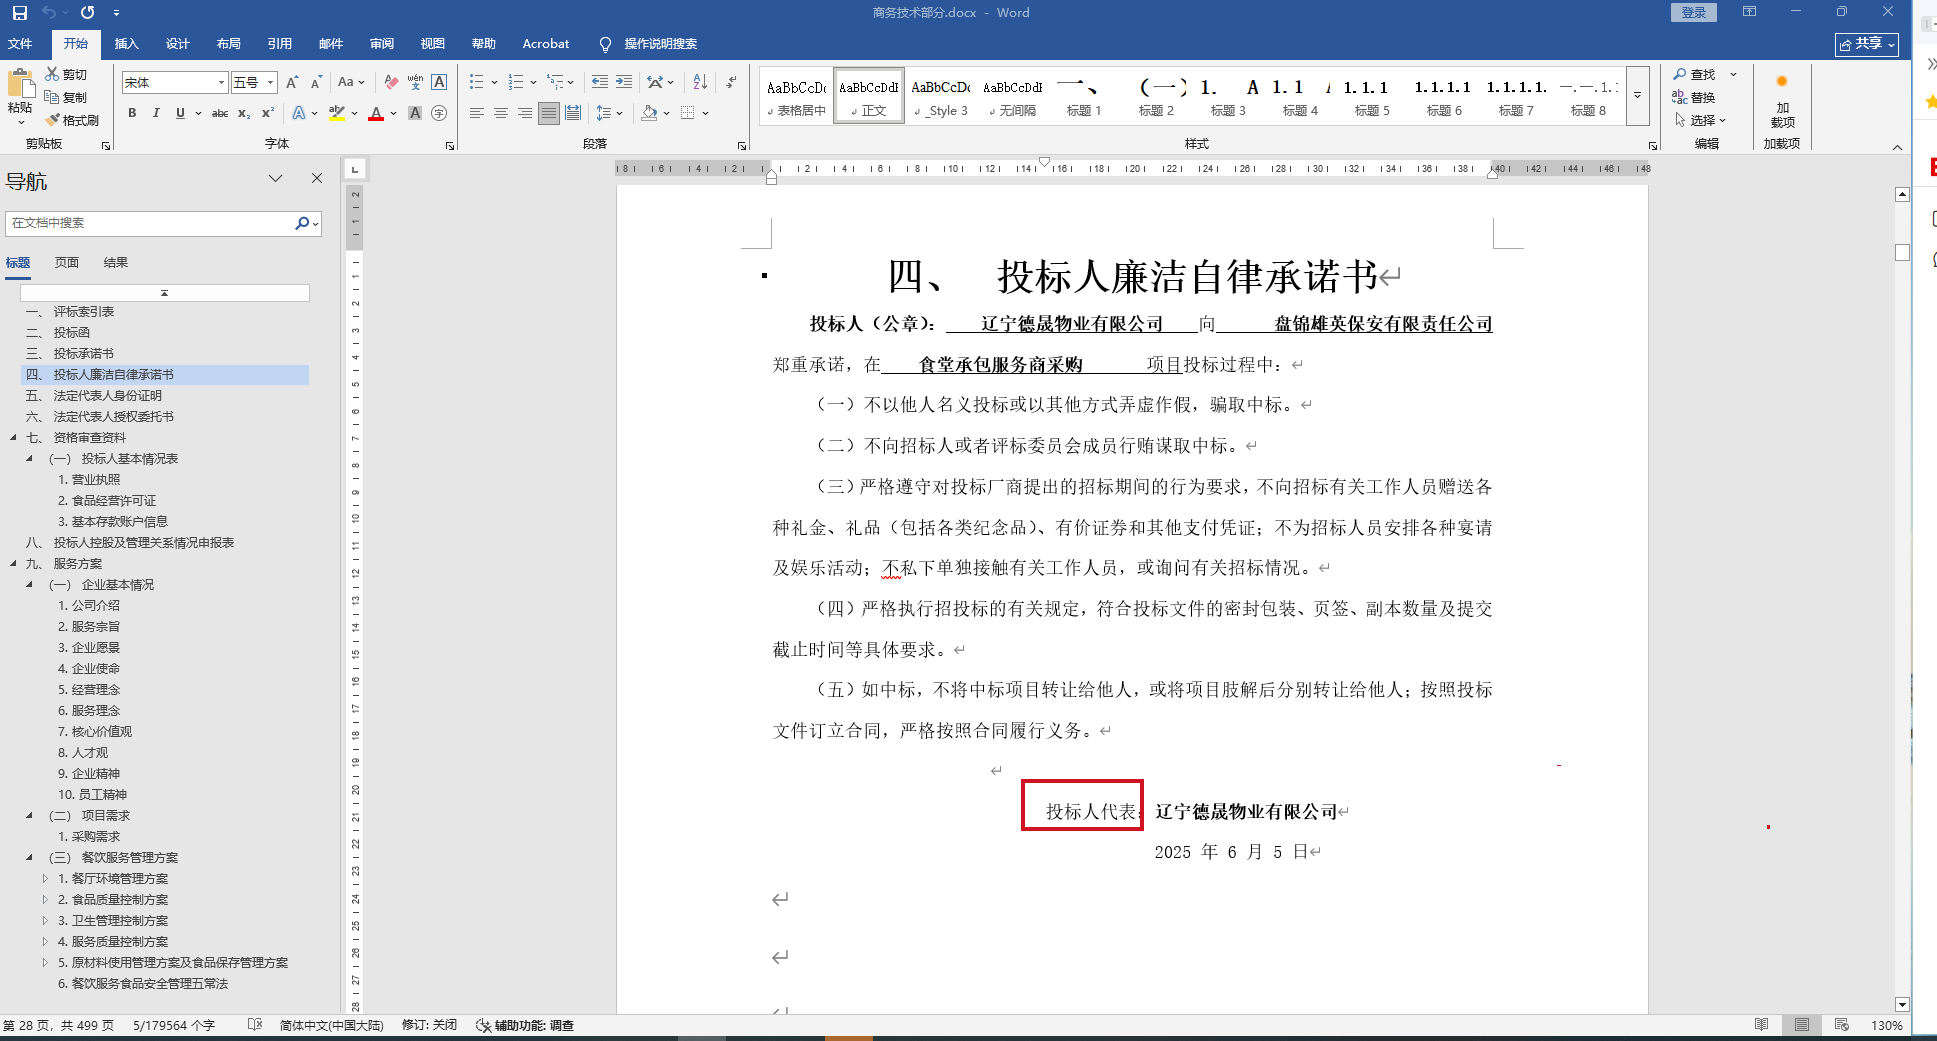Viewport: 1937px width, 1041px height.
Task: Open text effects with the outlined A icon
Action: (299, 113)
